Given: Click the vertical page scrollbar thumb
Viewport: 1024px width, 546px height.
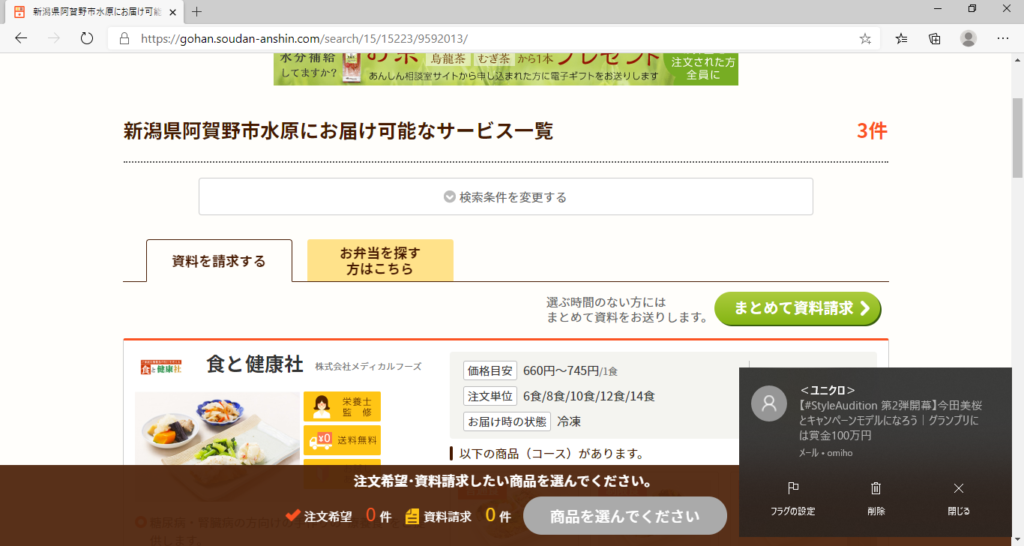Looking at the screenshot, I should click(1017, 137).
